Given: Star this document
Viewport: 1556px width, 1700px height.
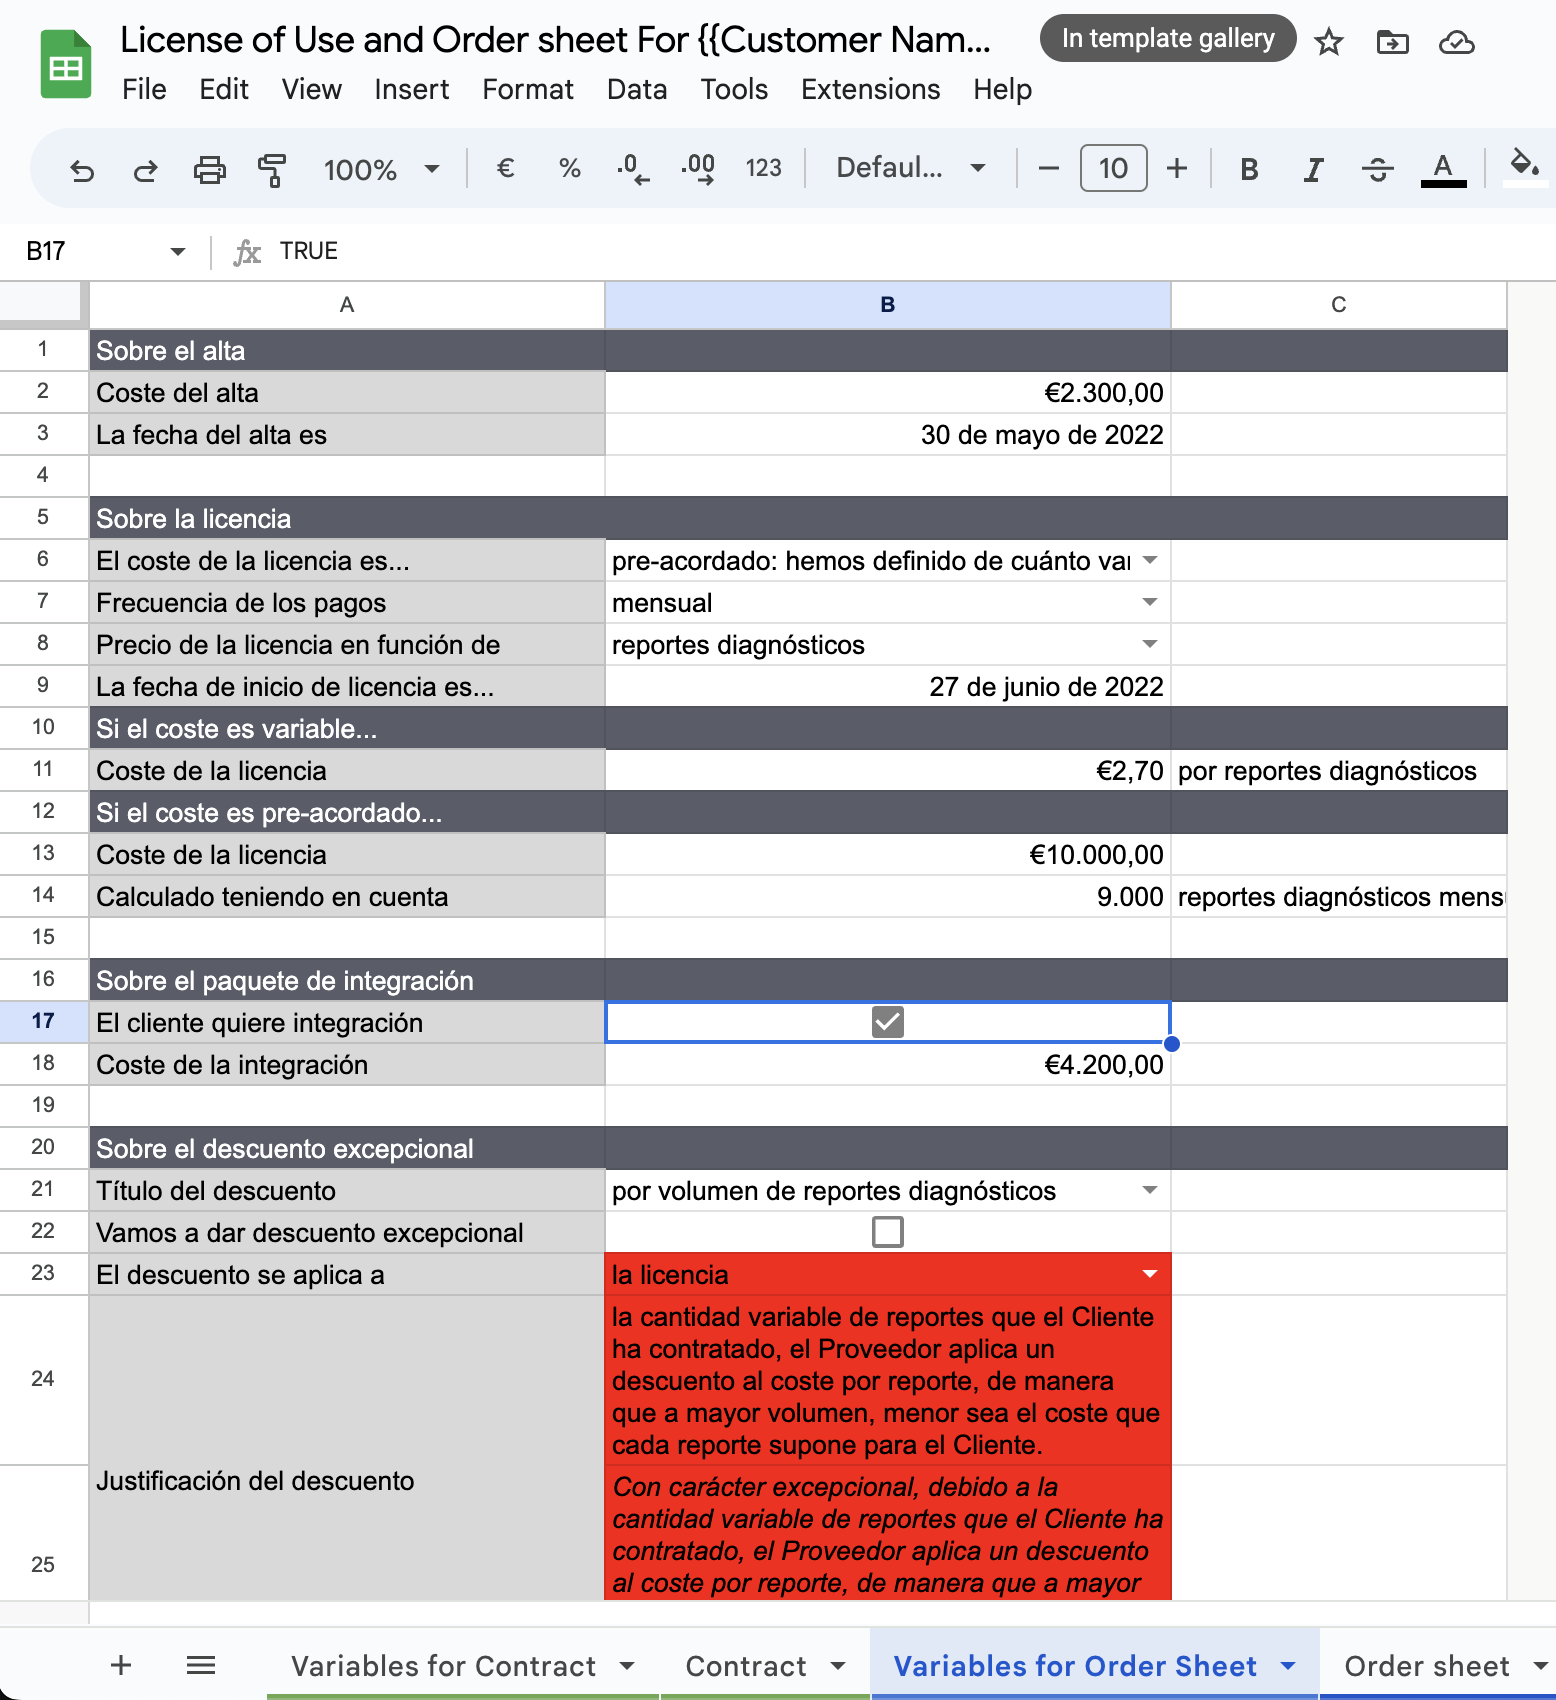Looking at the screenshot, I should 1328,42.
